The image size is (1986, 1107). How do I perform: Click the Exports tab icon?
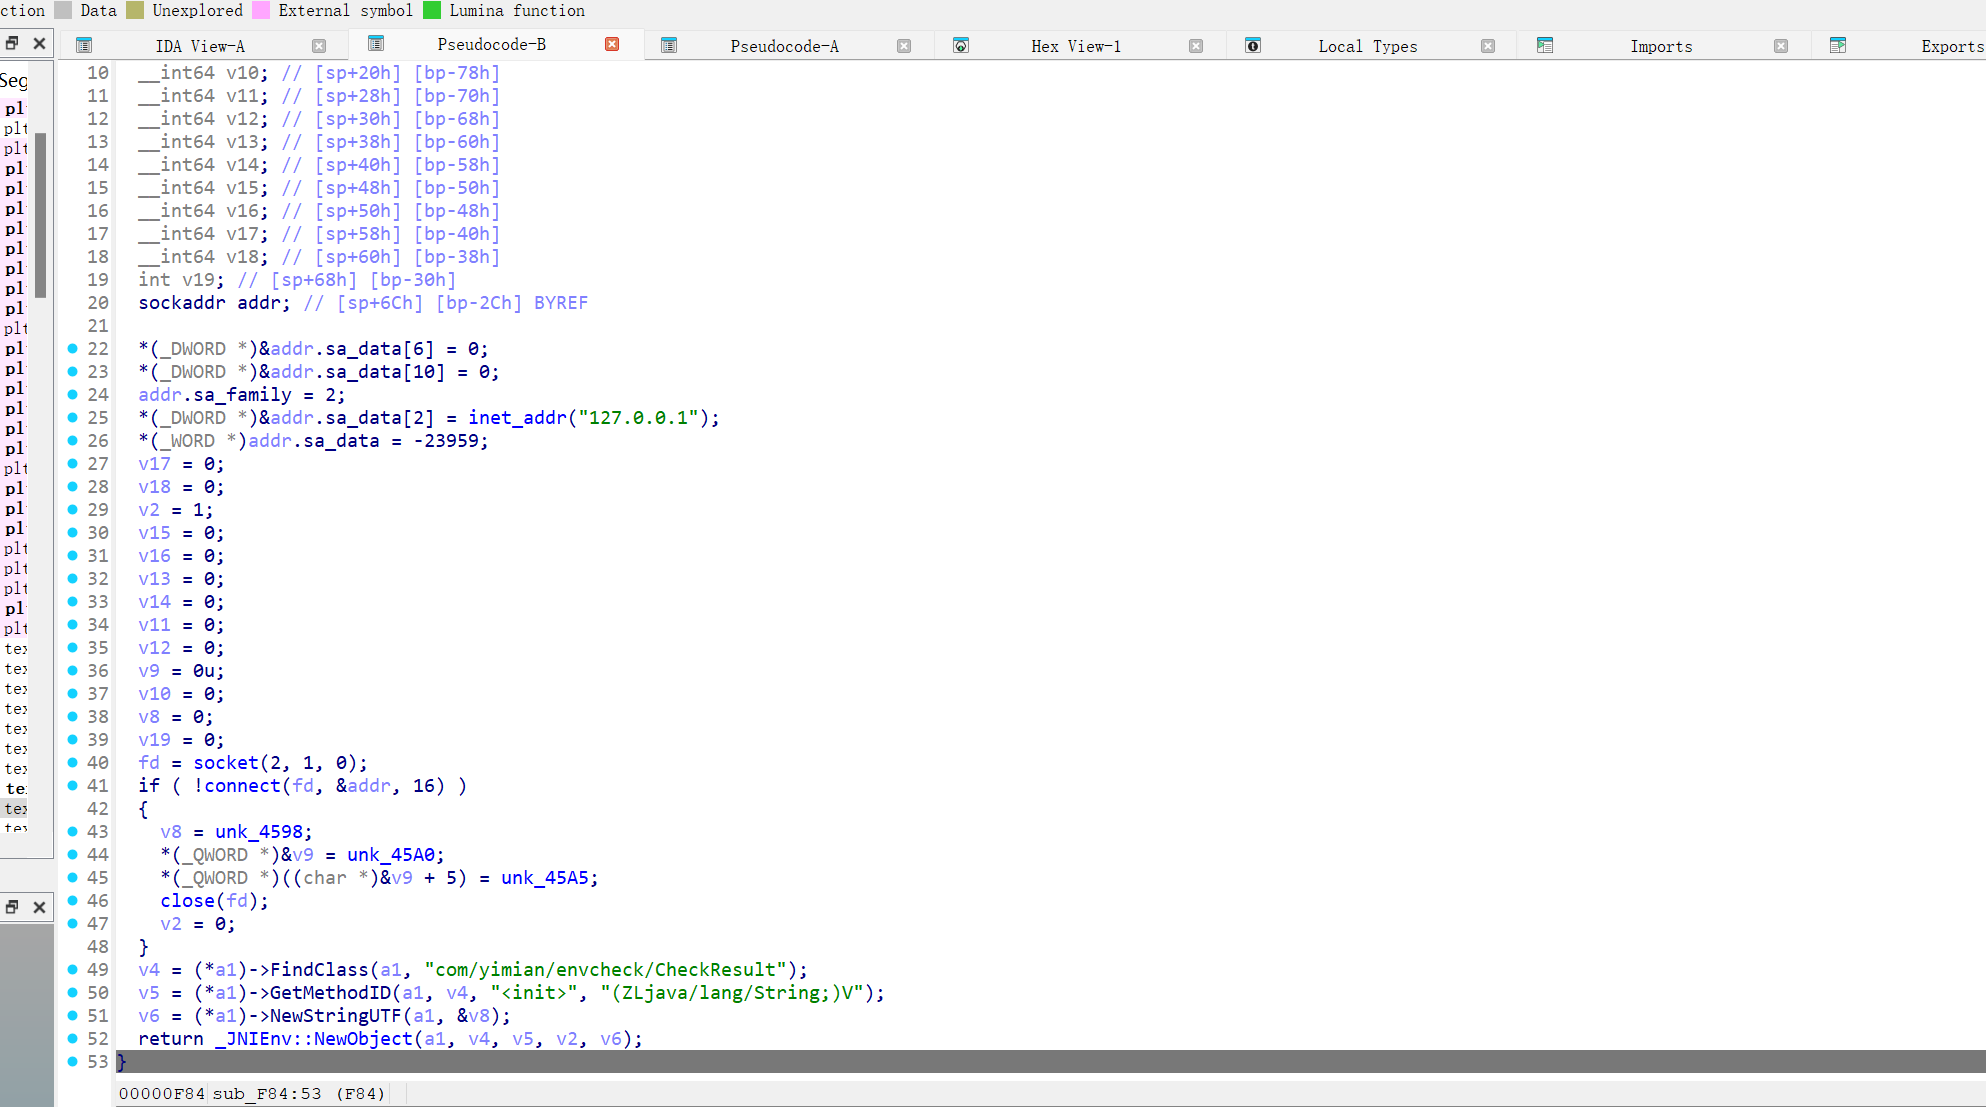point(1838,45)
